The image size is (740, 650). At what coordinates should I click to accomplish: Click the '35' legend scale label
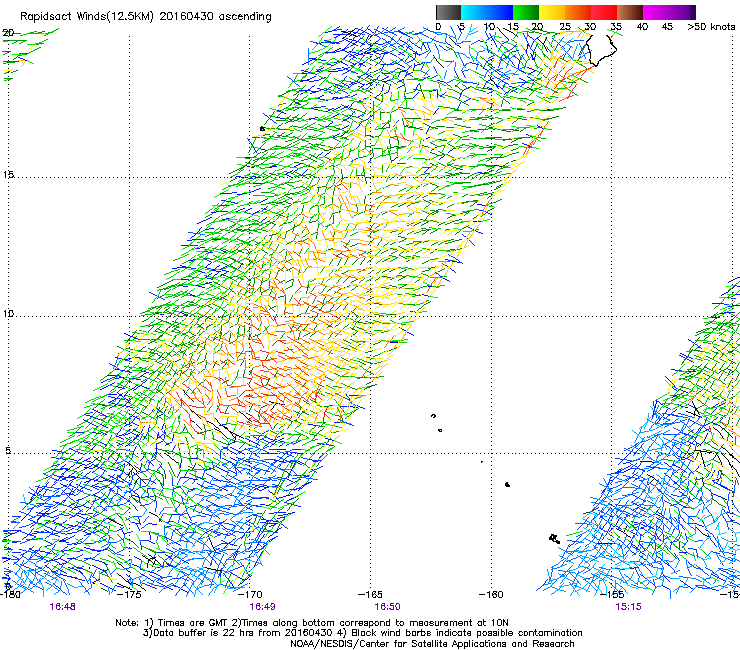click(616, 27)
